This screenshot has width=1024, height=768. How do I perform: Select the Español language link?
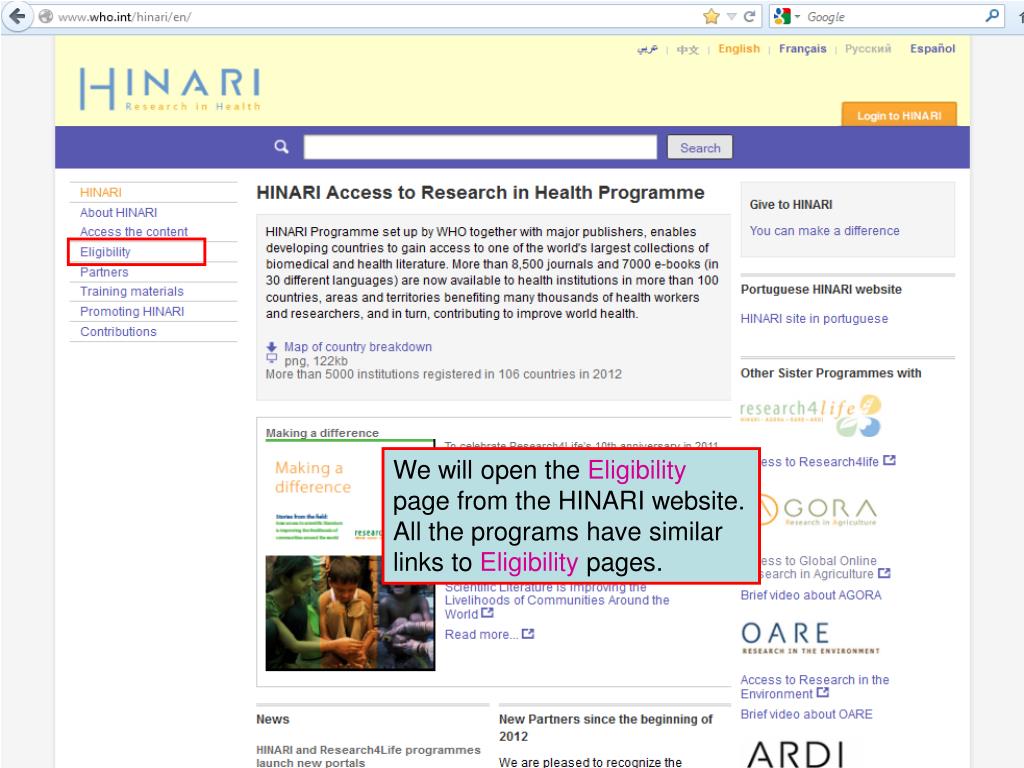pyautogui.click(x=932, y=49)
